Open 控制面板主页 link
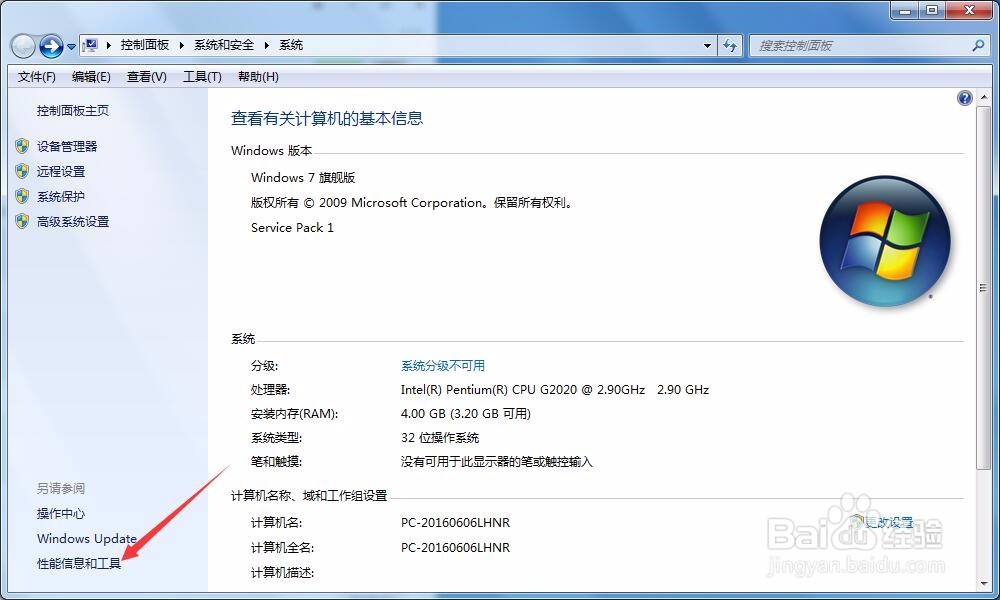Image resolution: width=1000 pixels, height=600 pixels. click(x=73, y=110)
